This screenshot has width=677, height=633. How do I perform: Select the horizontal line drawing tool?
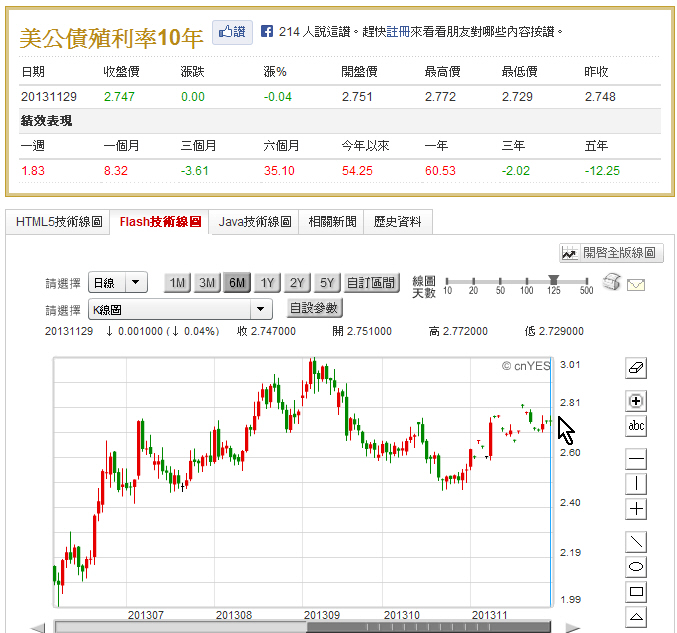click(636, 459)
